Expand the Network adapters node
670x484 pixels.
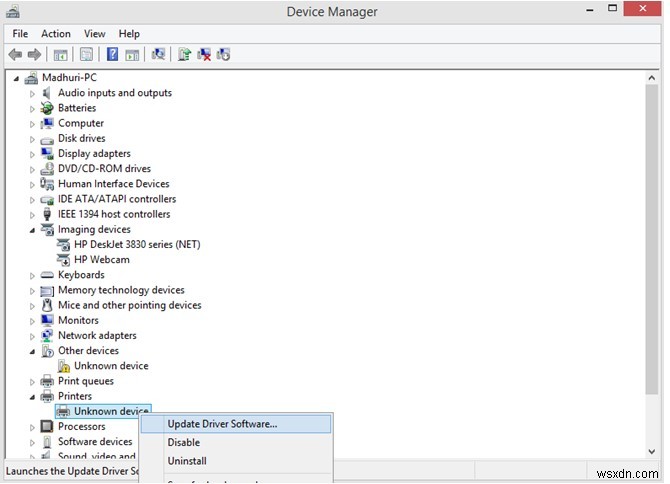(33, 336)
